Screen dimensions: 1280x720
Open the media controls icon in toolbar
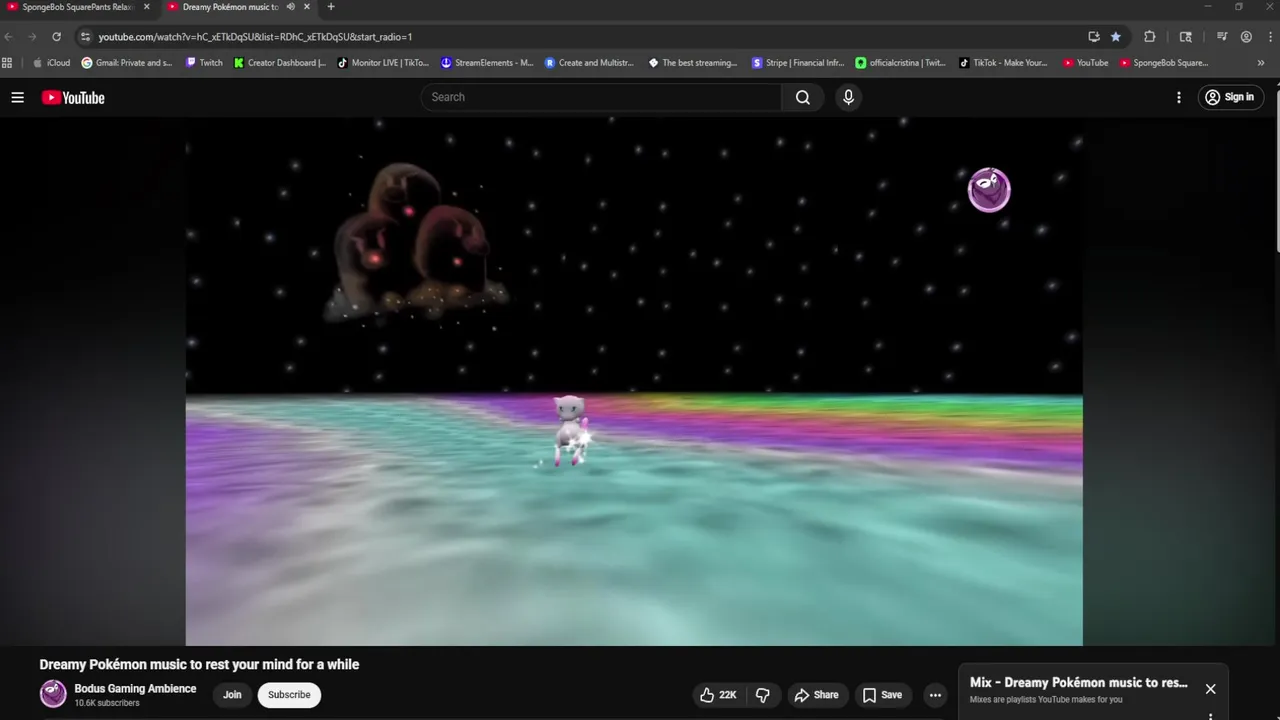coord(1222,37)
